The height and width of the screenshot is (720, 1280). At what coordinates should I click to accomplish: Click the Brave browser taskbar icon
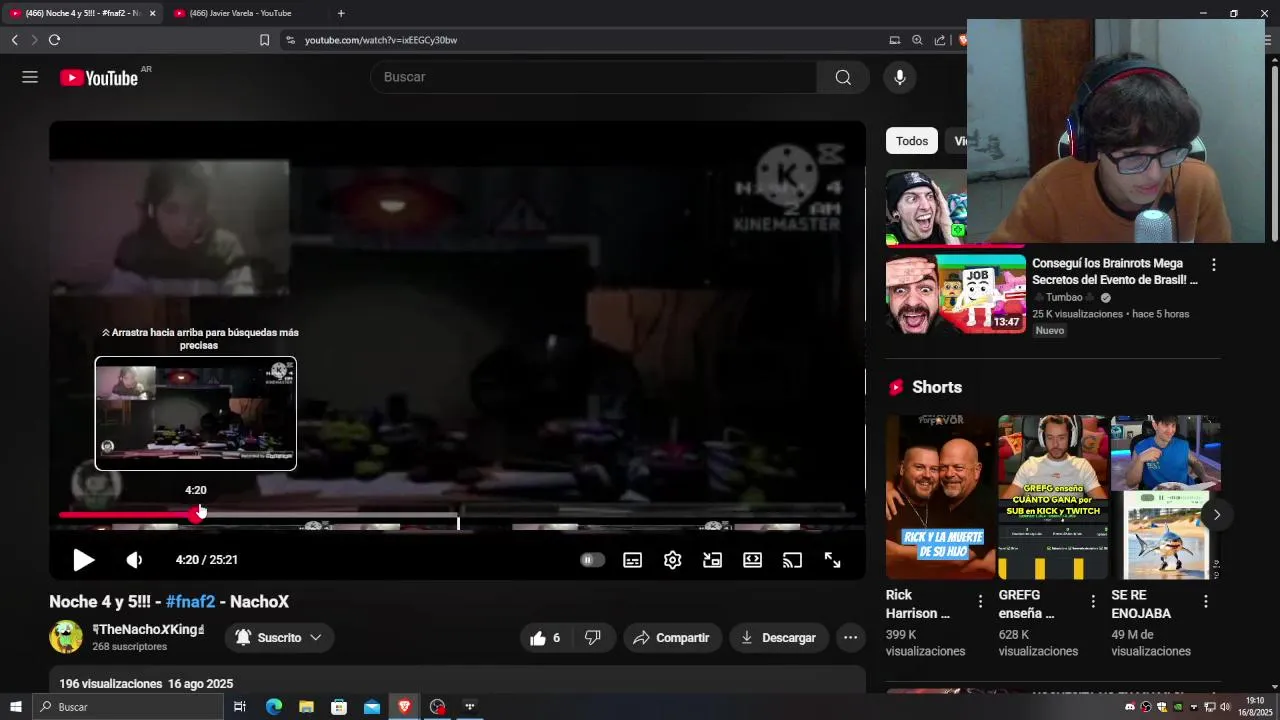click(404, 707)
